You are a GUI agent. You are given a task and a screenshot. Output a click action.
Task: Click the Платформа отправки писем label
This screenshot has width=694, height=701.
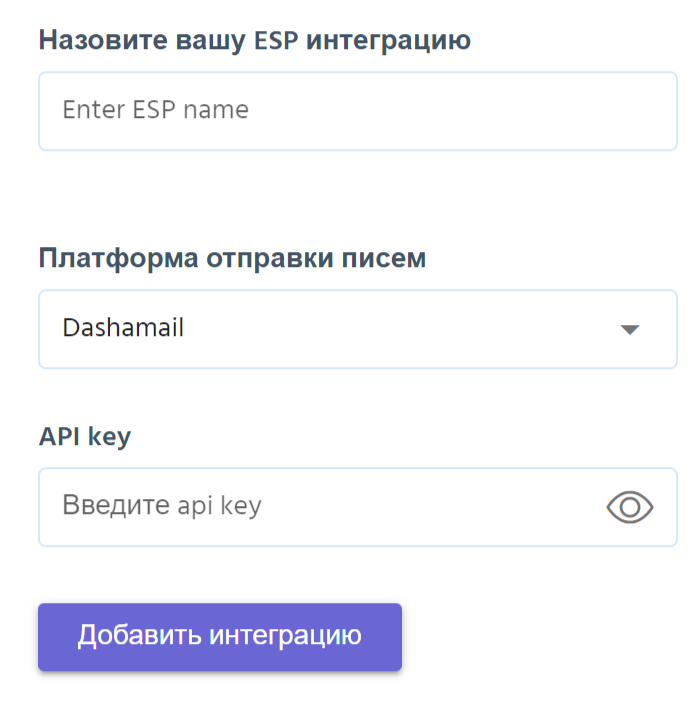click(x=232, y=258)
